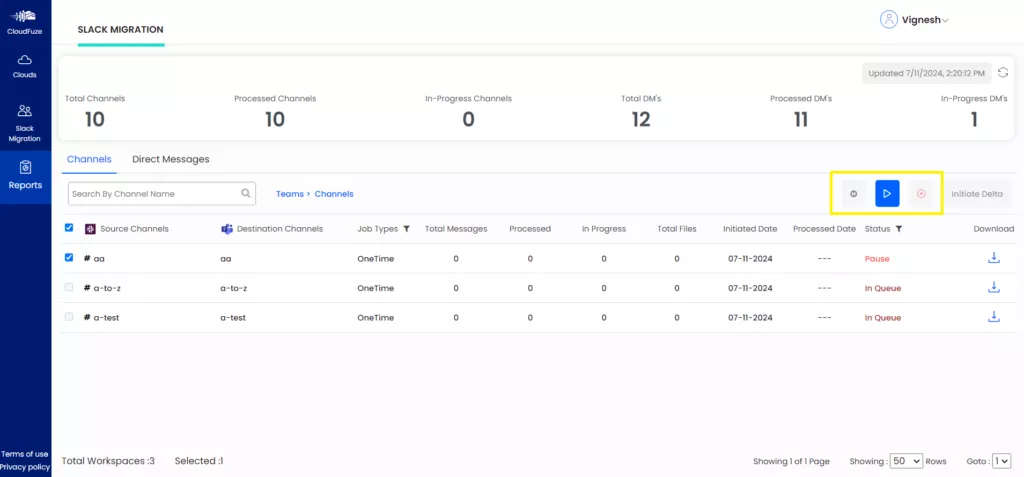Click source channel name # a-test
The width and height of the screenshot is (1024, 477).
pyautogui.click(x=101, y=318)
